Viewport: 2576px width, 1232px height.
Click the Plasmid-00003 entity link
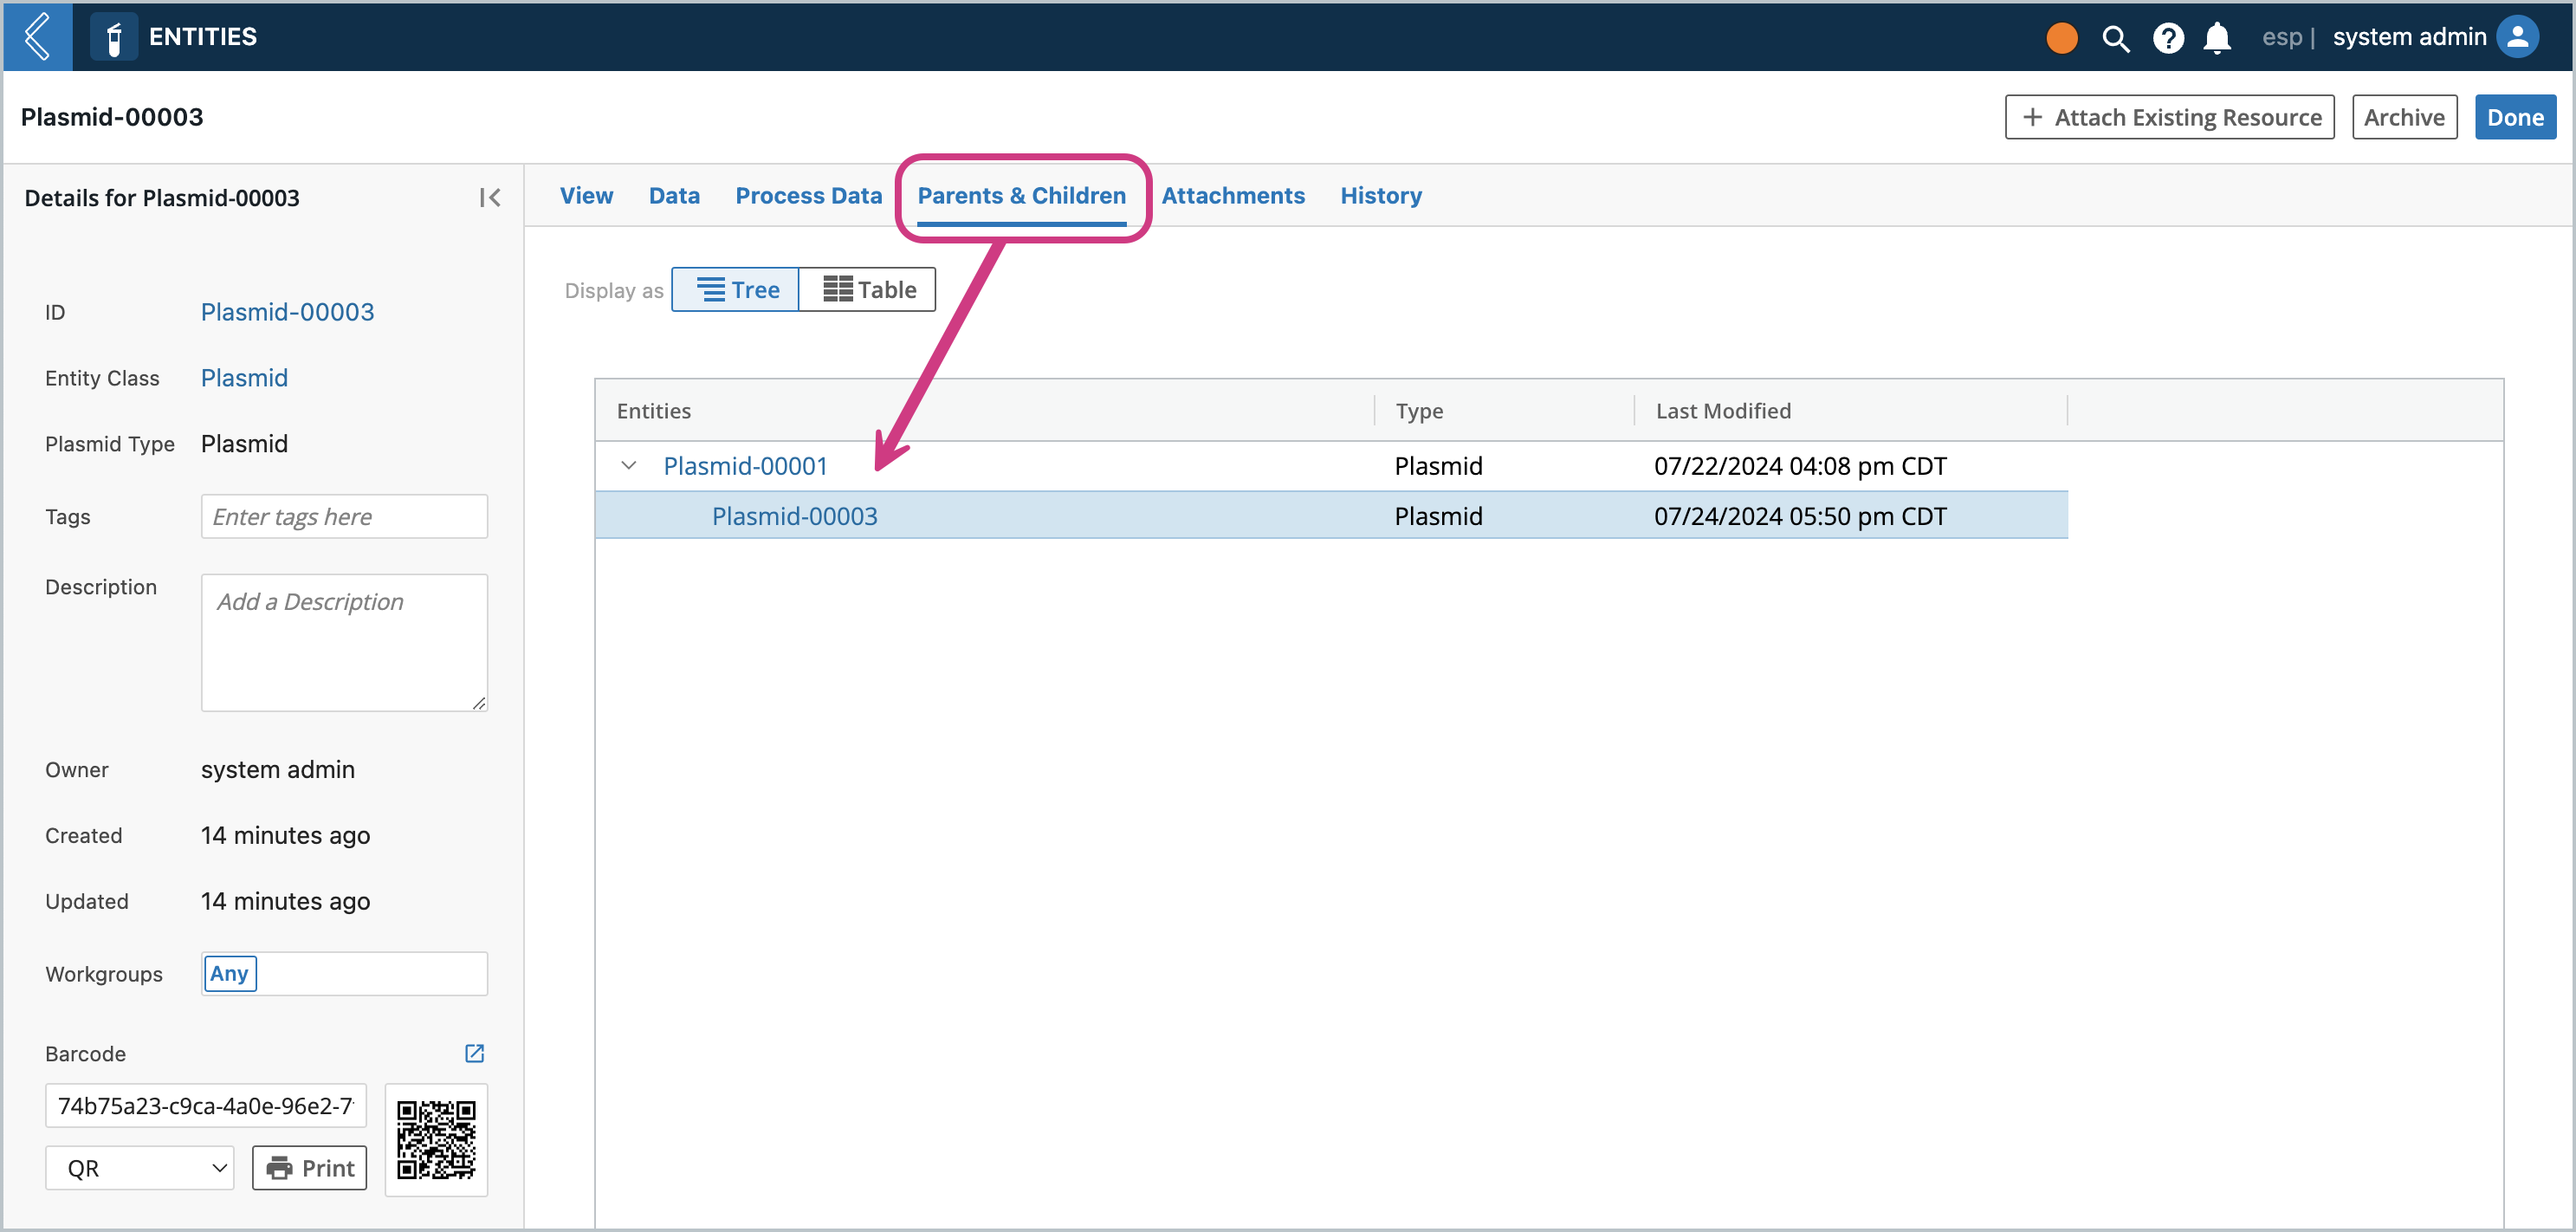[x=795, y=515]
